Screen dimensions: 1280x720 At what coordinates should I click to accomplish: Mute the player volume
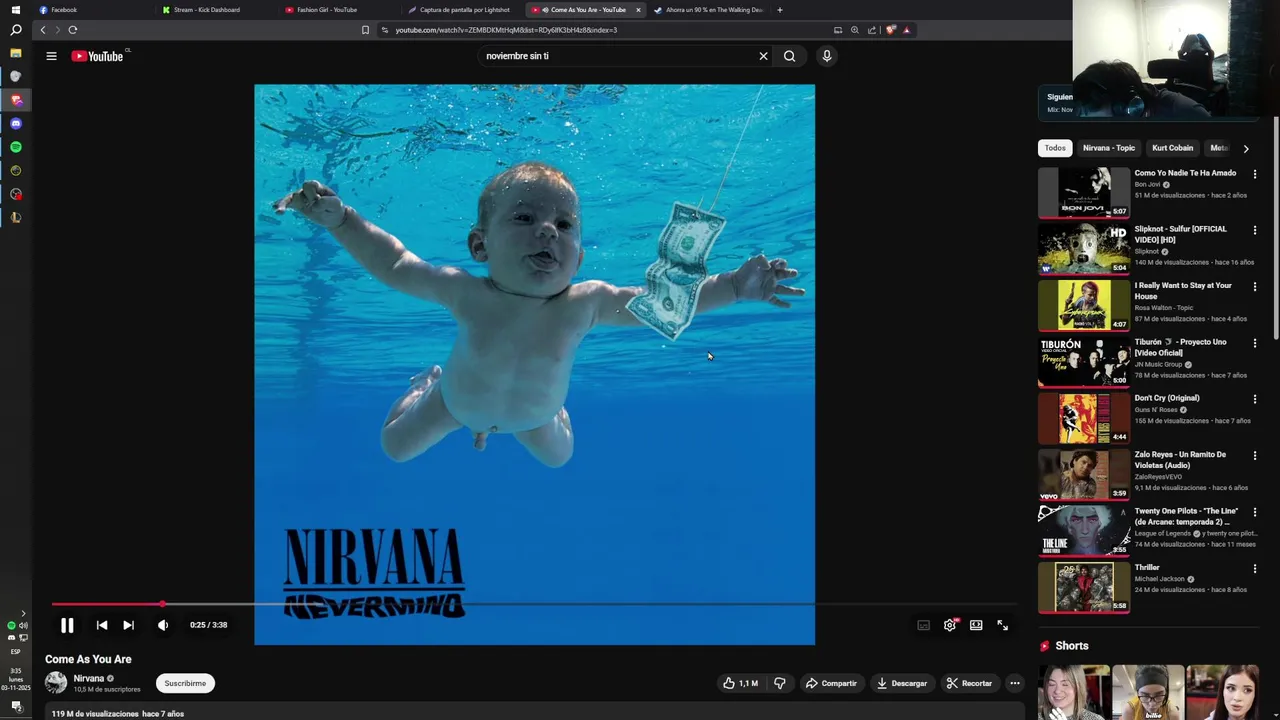[163, 625]
